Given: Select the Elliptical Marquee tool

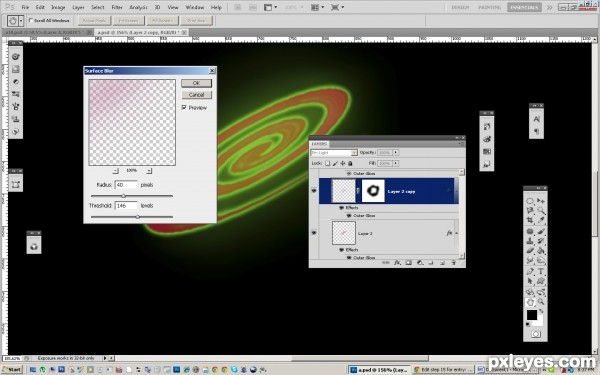Looking at the screenshot, I should click(x=530, y=201).
